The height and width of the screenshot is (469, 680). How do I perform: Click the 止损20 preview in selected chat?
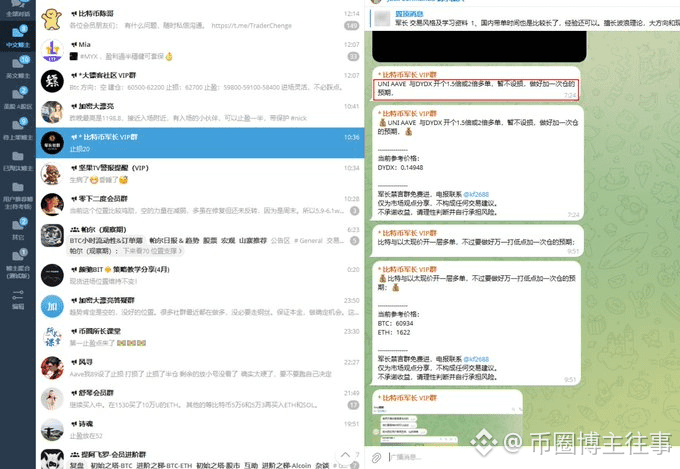point(80,149)
